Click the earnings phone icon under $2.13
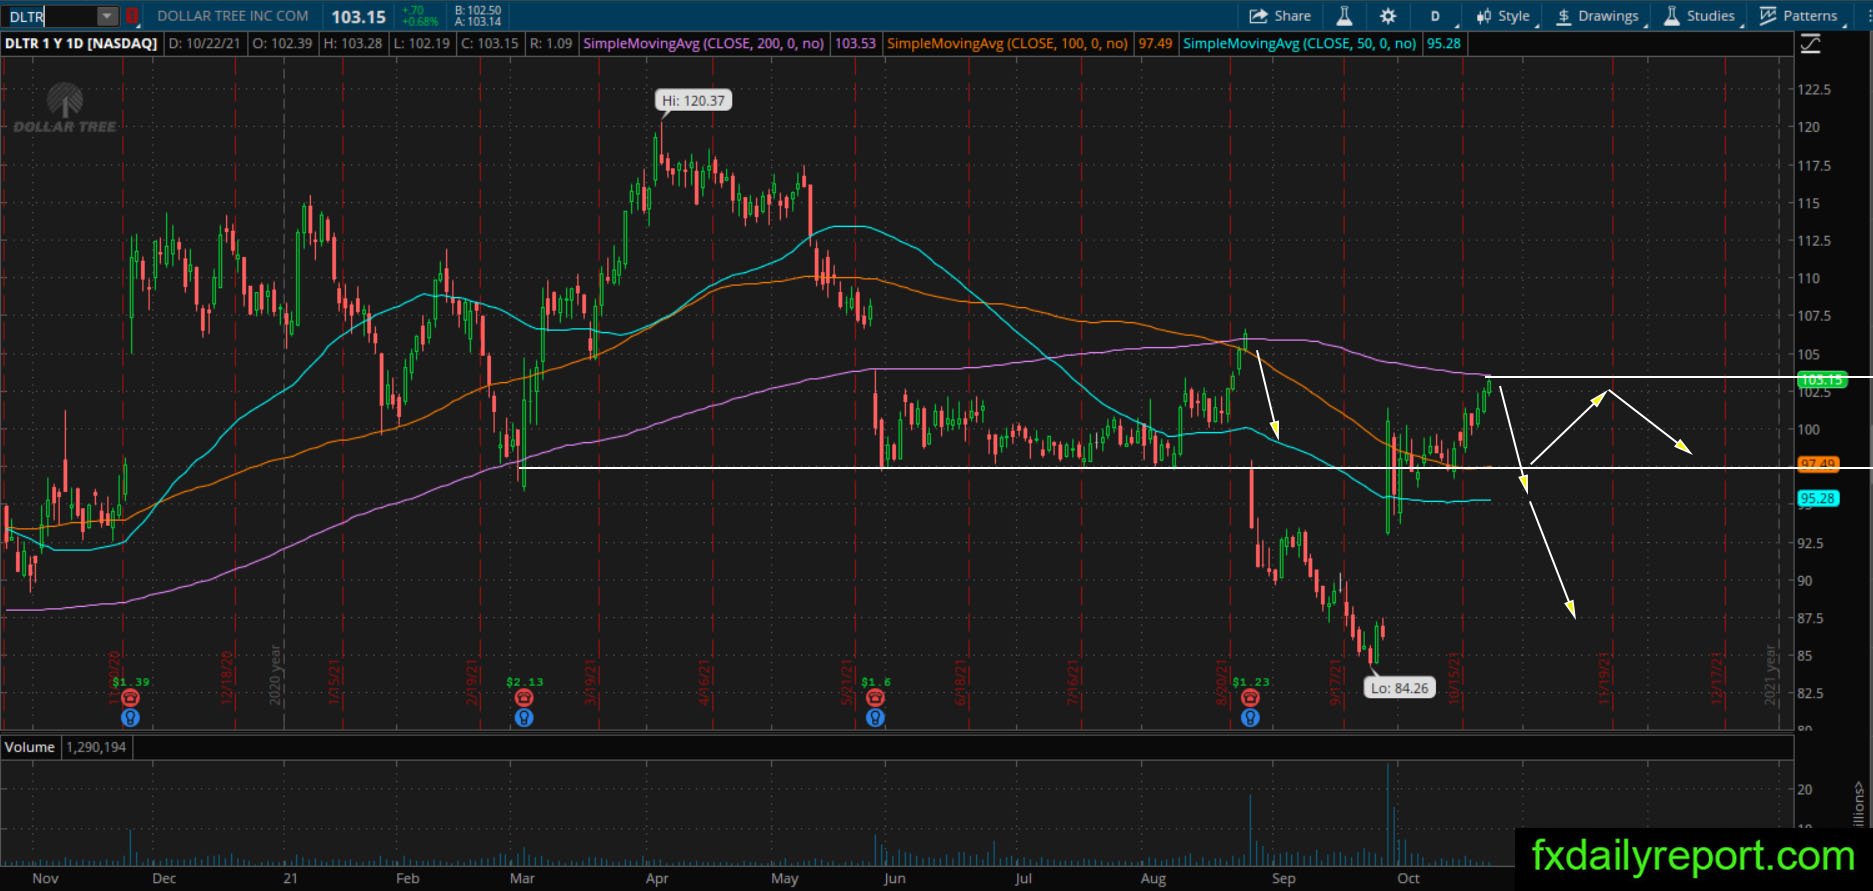Viewport: 1873px width, 891px height. (524, 698)
